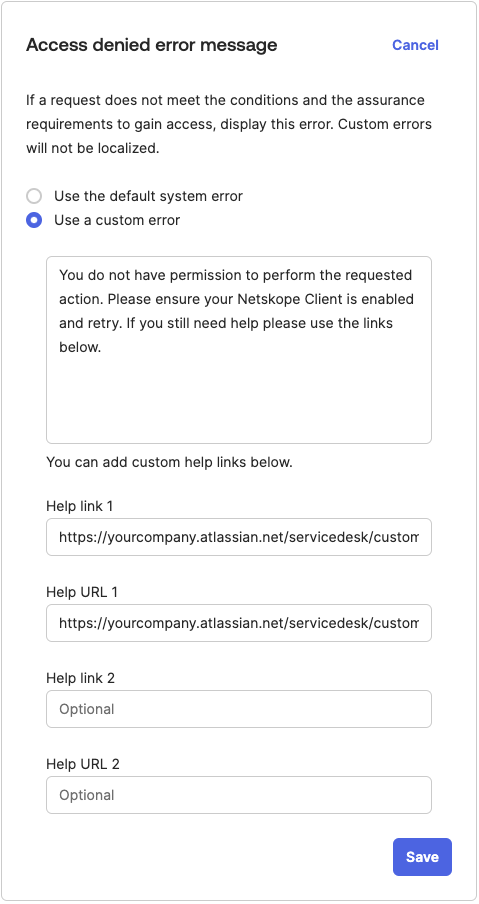The width and height of the screenshot is (479, 904).
Task: Click the "You can add custom help links below" text
Action: click(169, 462)
